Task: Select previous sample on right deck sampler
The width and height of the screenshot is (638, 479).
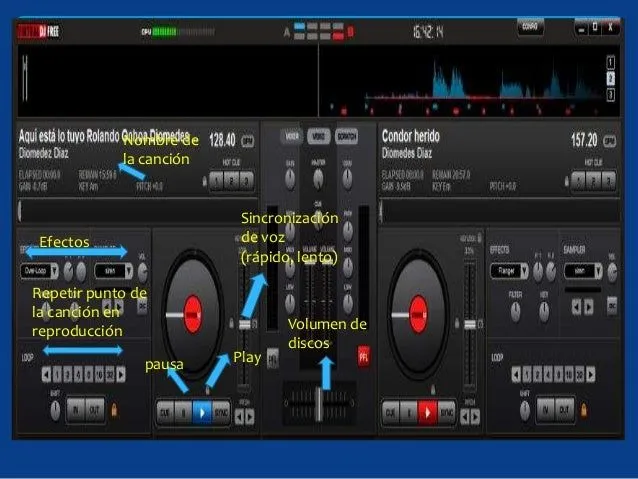Action: coord(577,307)
